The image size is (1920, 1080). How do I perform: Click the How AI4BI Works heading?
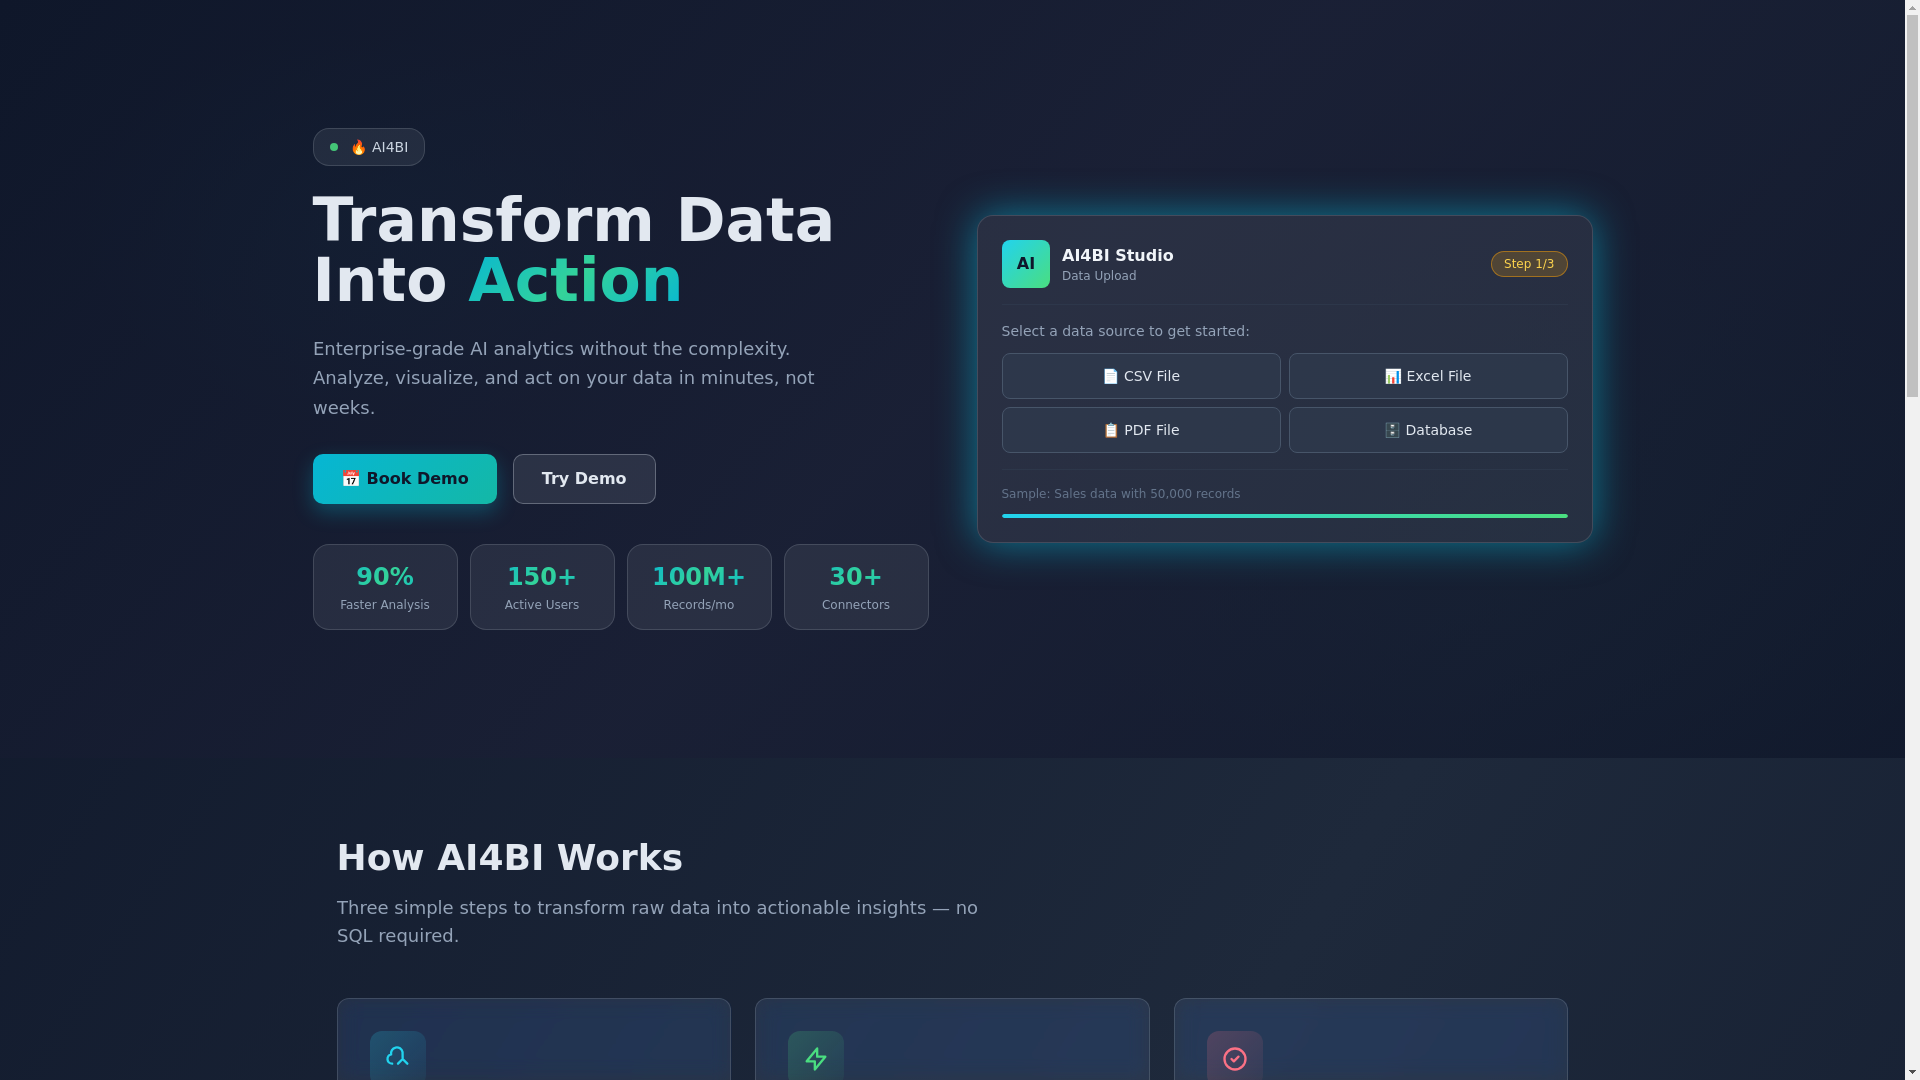pos(509,858)
